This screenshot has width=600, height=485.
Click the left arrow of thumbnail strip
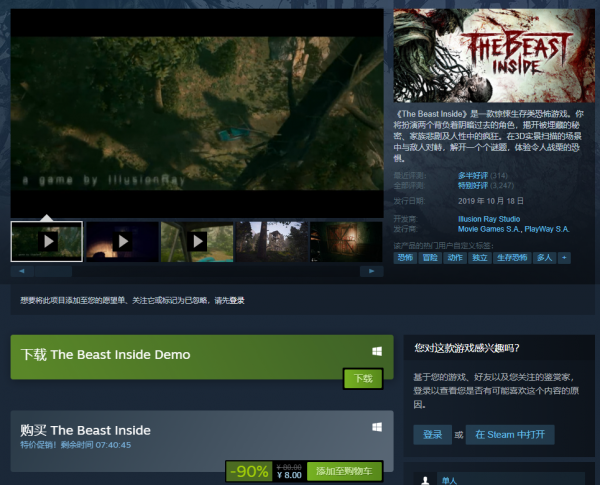click(x=22, y=271)
